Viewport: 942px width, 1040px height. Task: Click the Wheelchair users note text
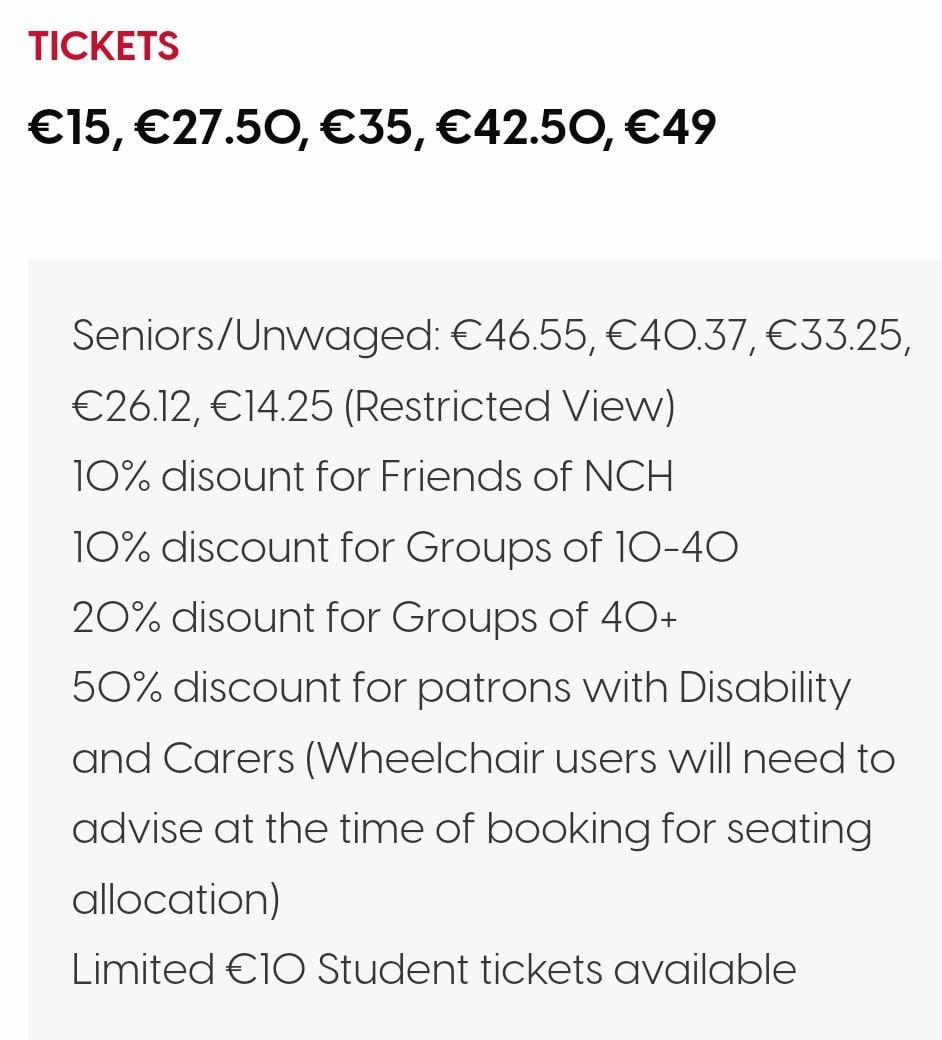[600, 758]
